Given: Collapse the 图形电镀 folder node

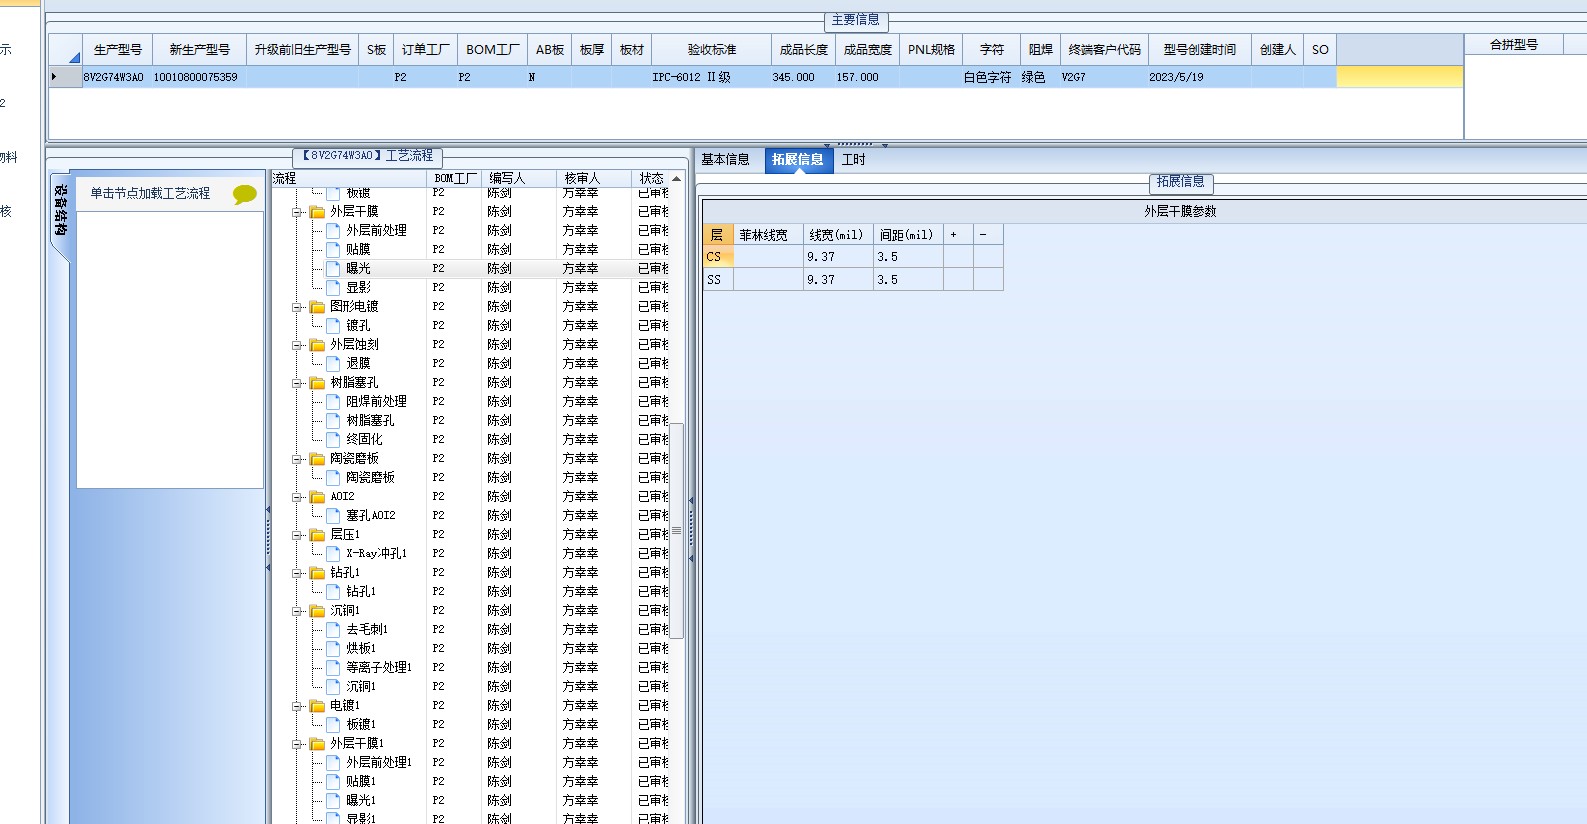Looking at the screenshot, I should [x=297, y=307].
